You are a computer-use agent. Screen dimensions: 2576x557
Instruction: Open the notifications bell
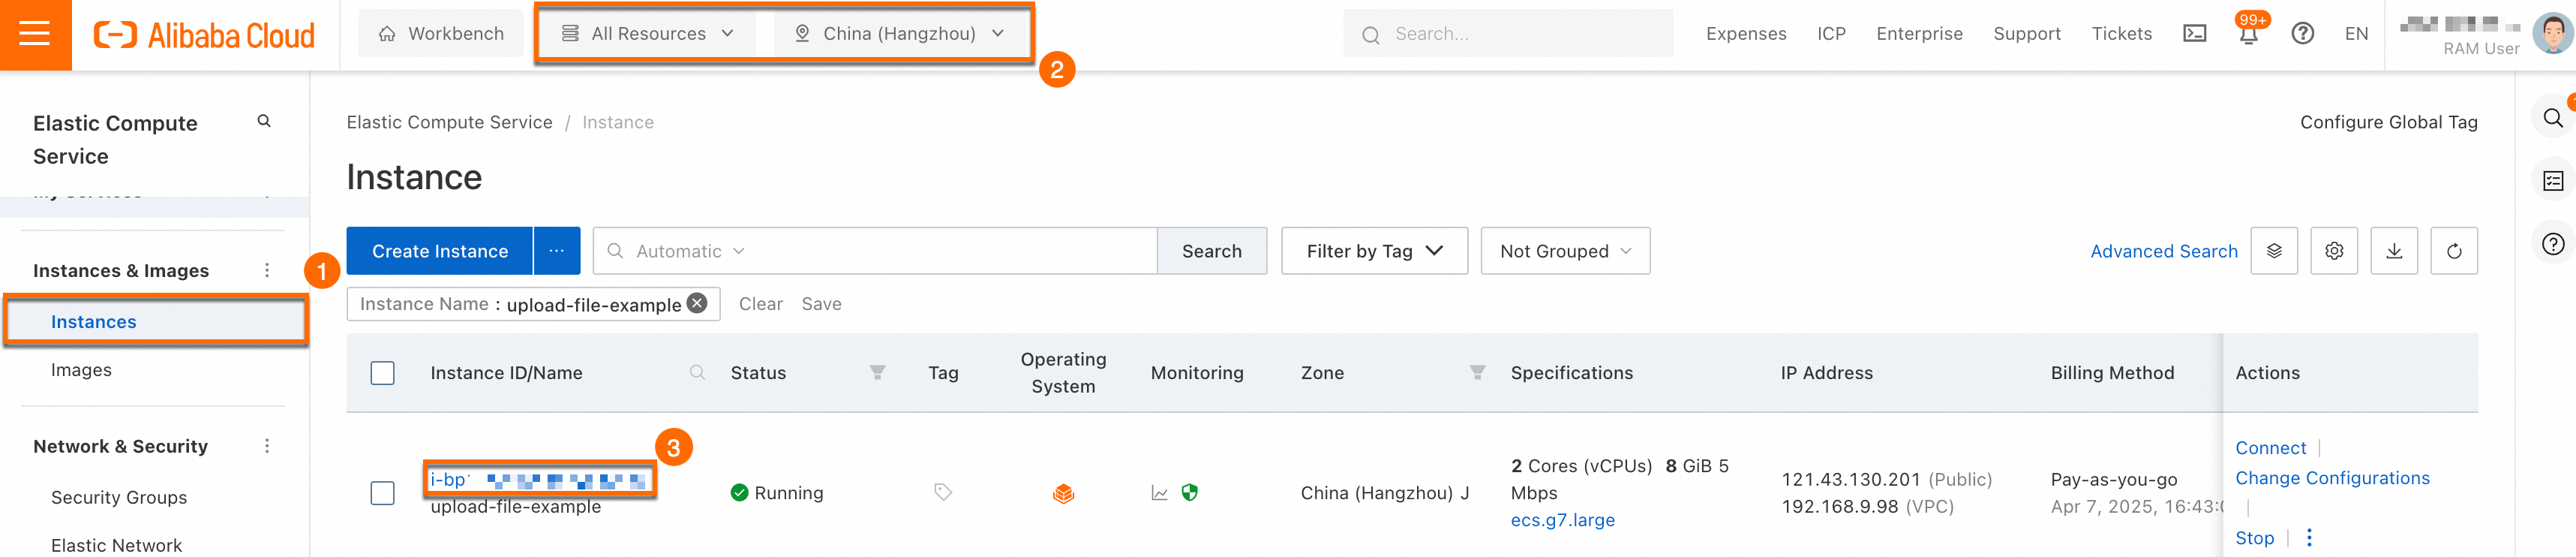click(2248, 35)
